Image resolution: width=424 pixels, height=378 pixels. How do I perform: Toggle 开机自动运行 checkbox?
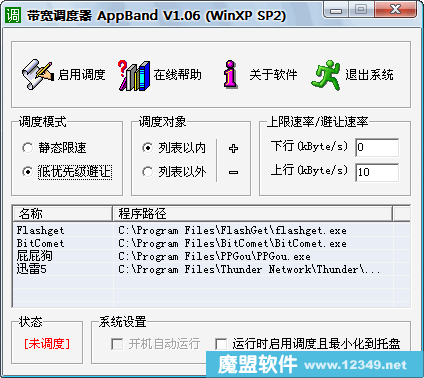117,344
